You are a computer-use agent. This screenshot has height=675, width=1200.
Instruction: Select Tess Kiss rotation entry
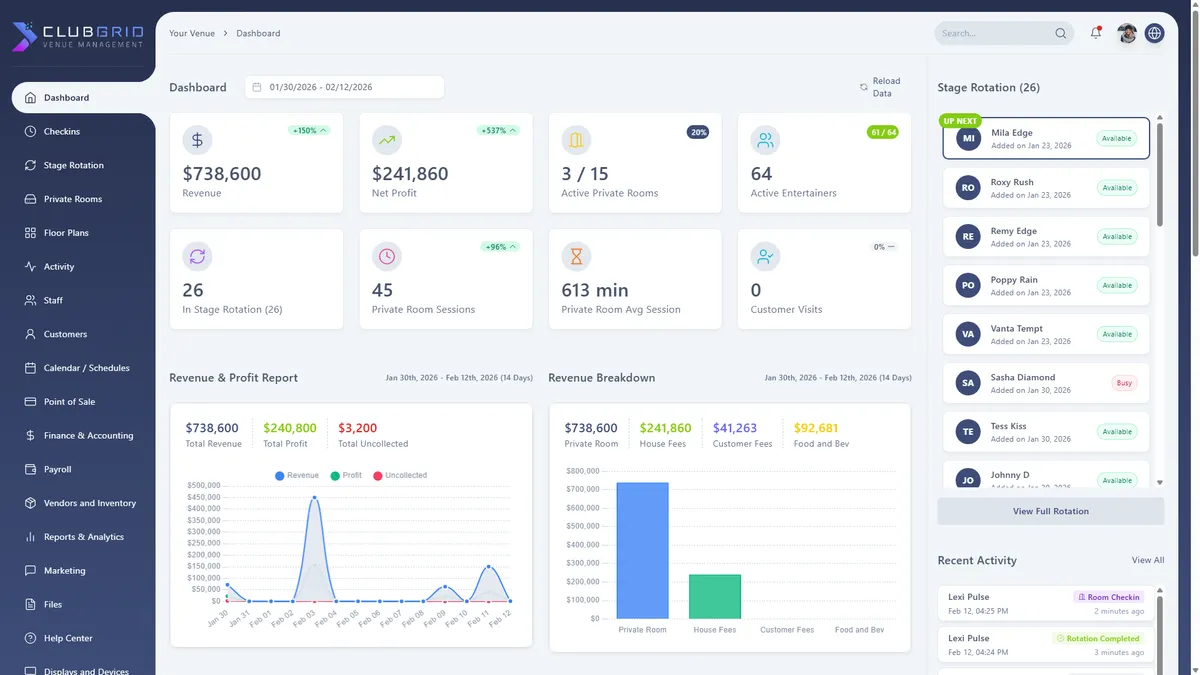click(1046, 432)
